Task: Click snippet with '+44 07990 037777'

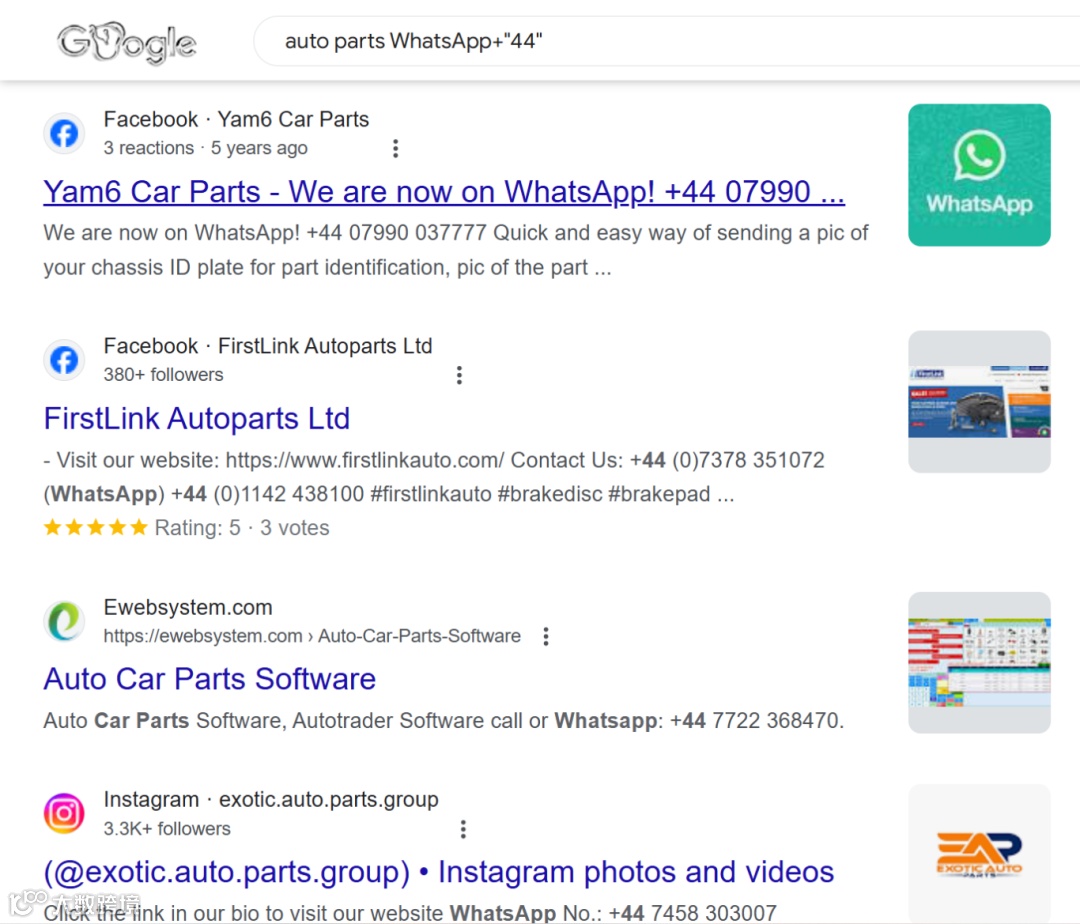Action: click(456, 250)
